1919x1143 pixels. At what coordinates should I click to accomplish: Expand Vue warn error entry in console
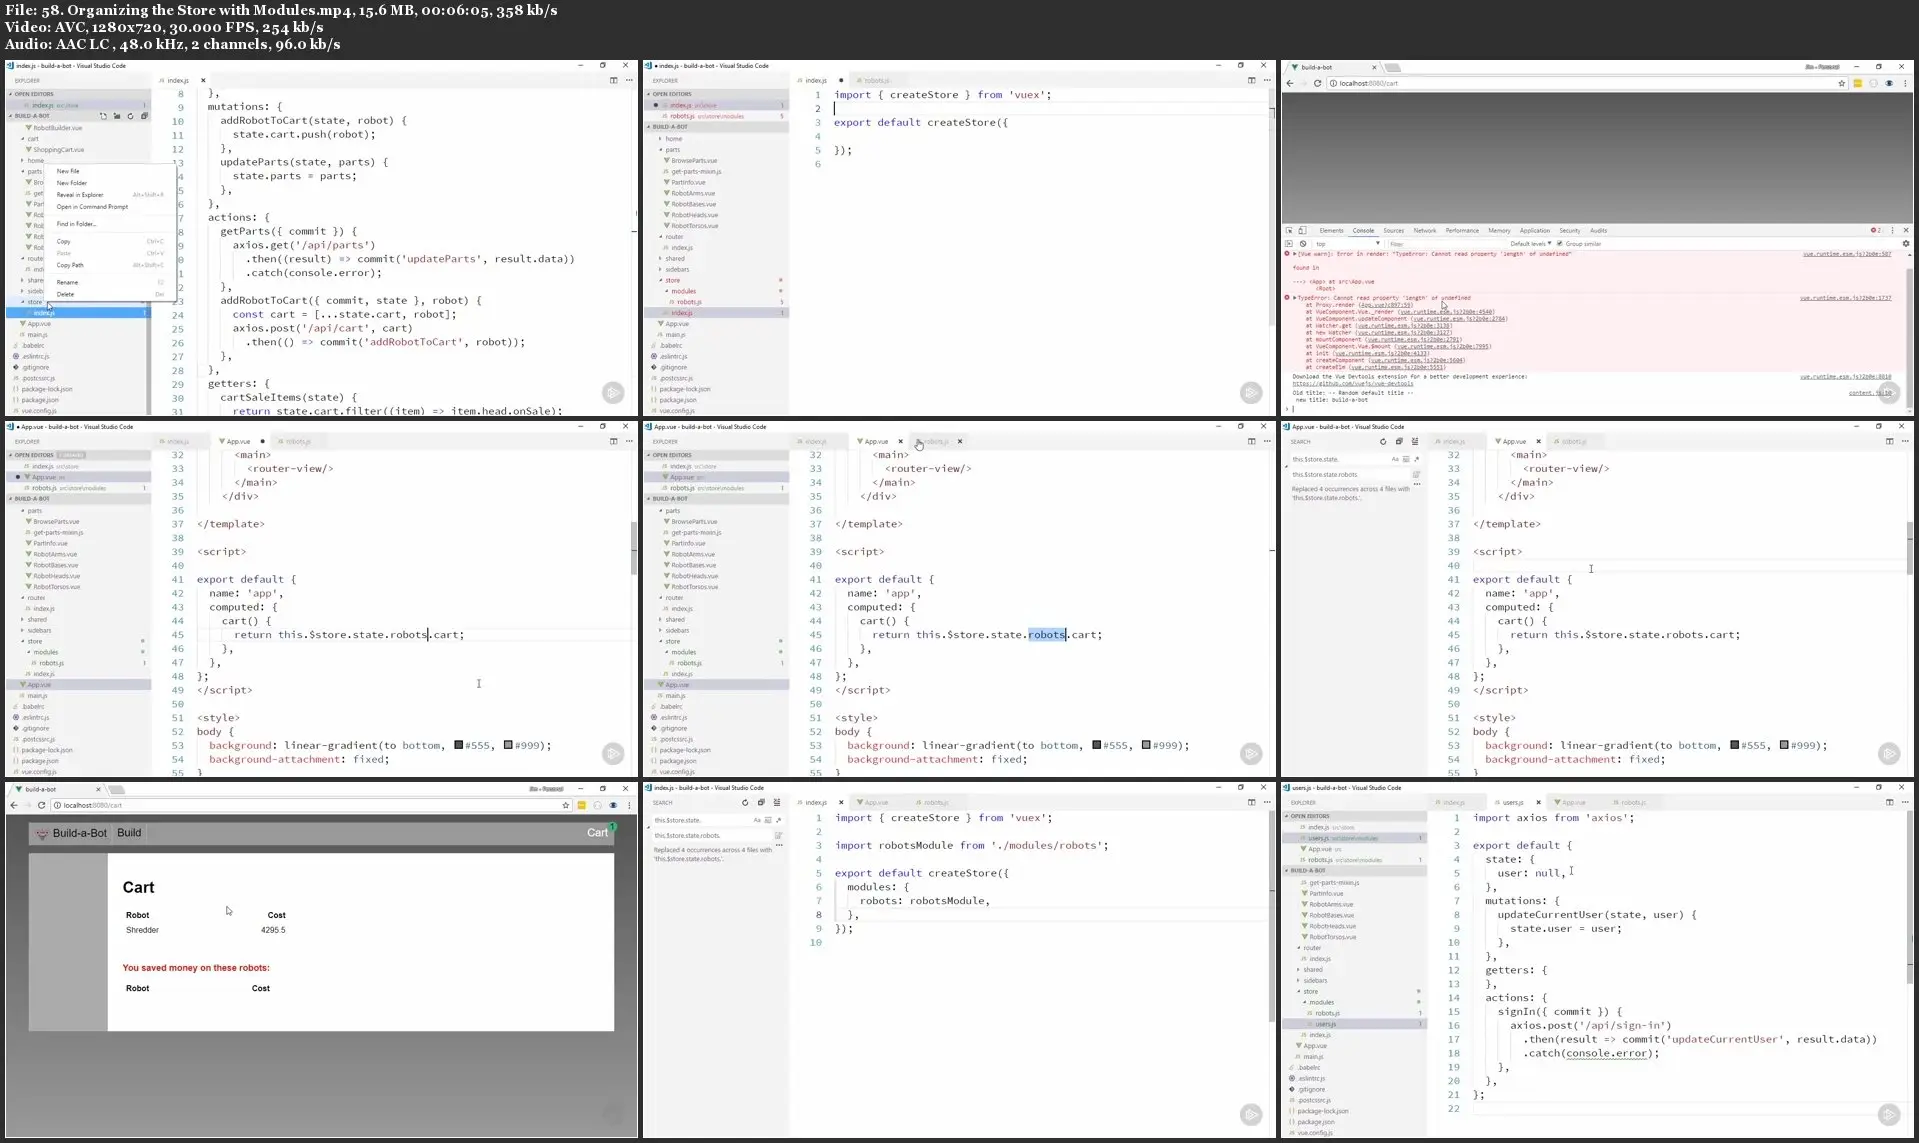[1295, 254]
